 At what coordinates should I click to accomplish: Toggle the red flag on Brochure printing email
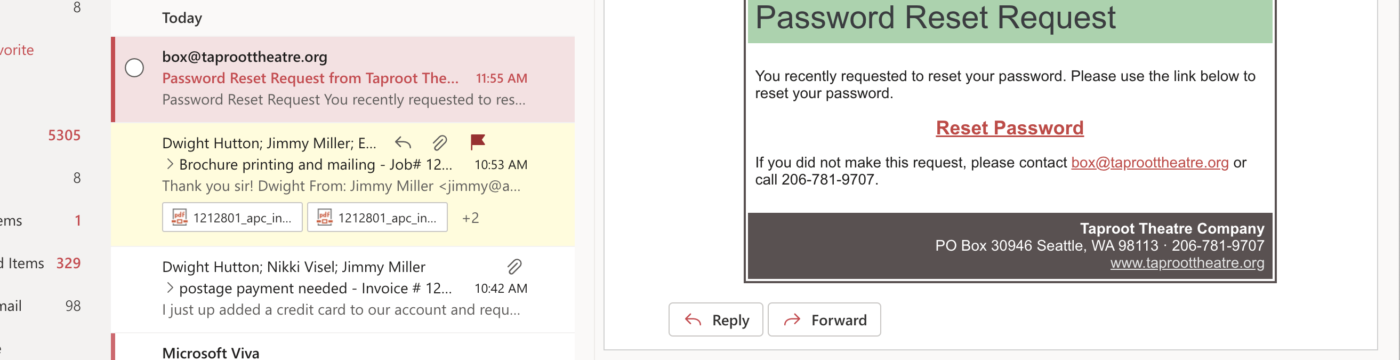tap(478, 142)
